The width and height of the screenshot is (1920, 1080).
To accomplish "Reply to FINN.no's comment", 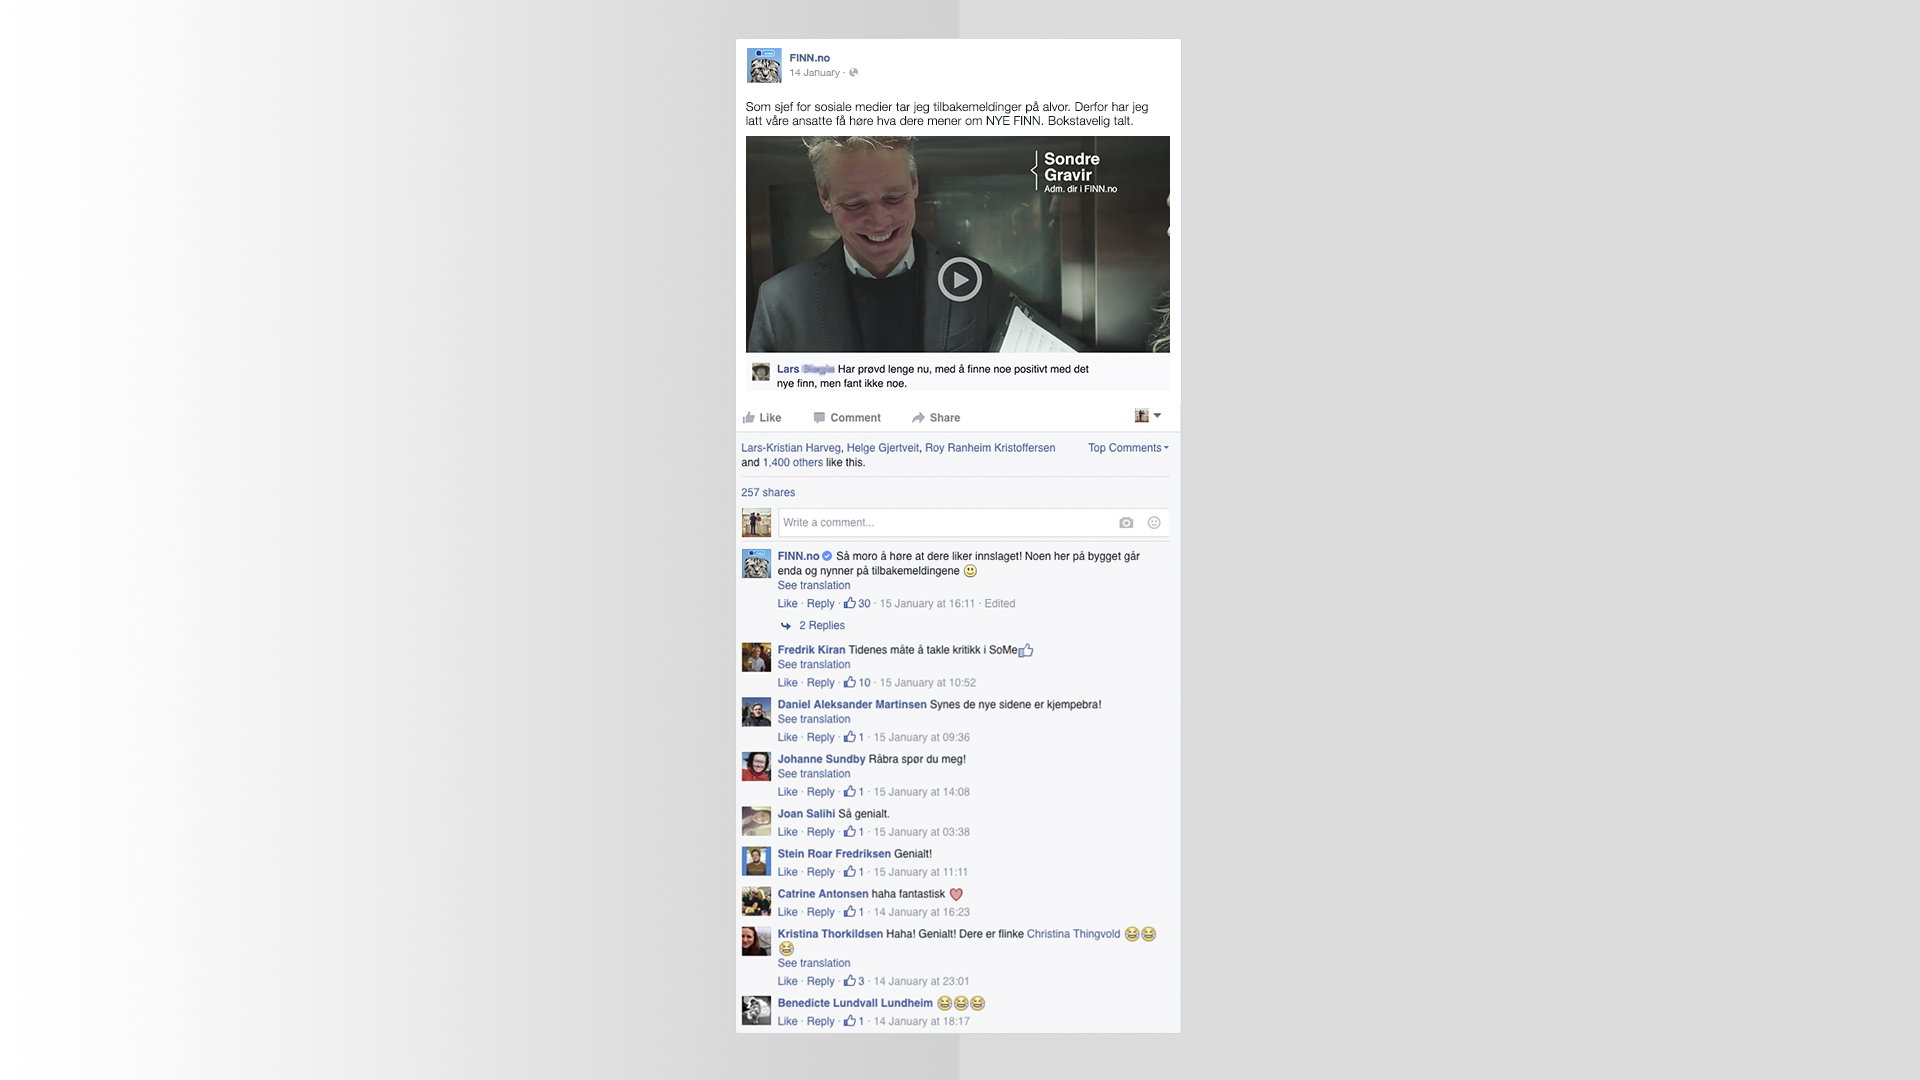I will 820,604.
